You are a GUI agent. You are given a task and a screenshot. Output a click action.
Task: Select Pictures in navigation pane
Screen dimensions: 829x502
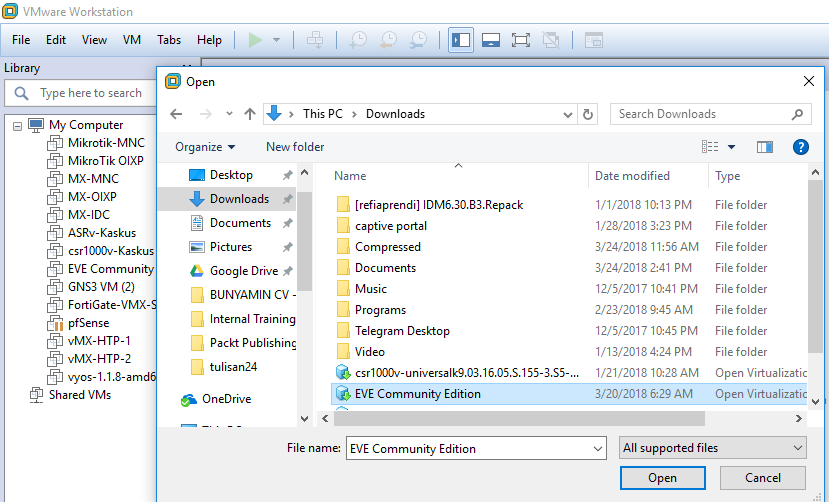[231, 247]
